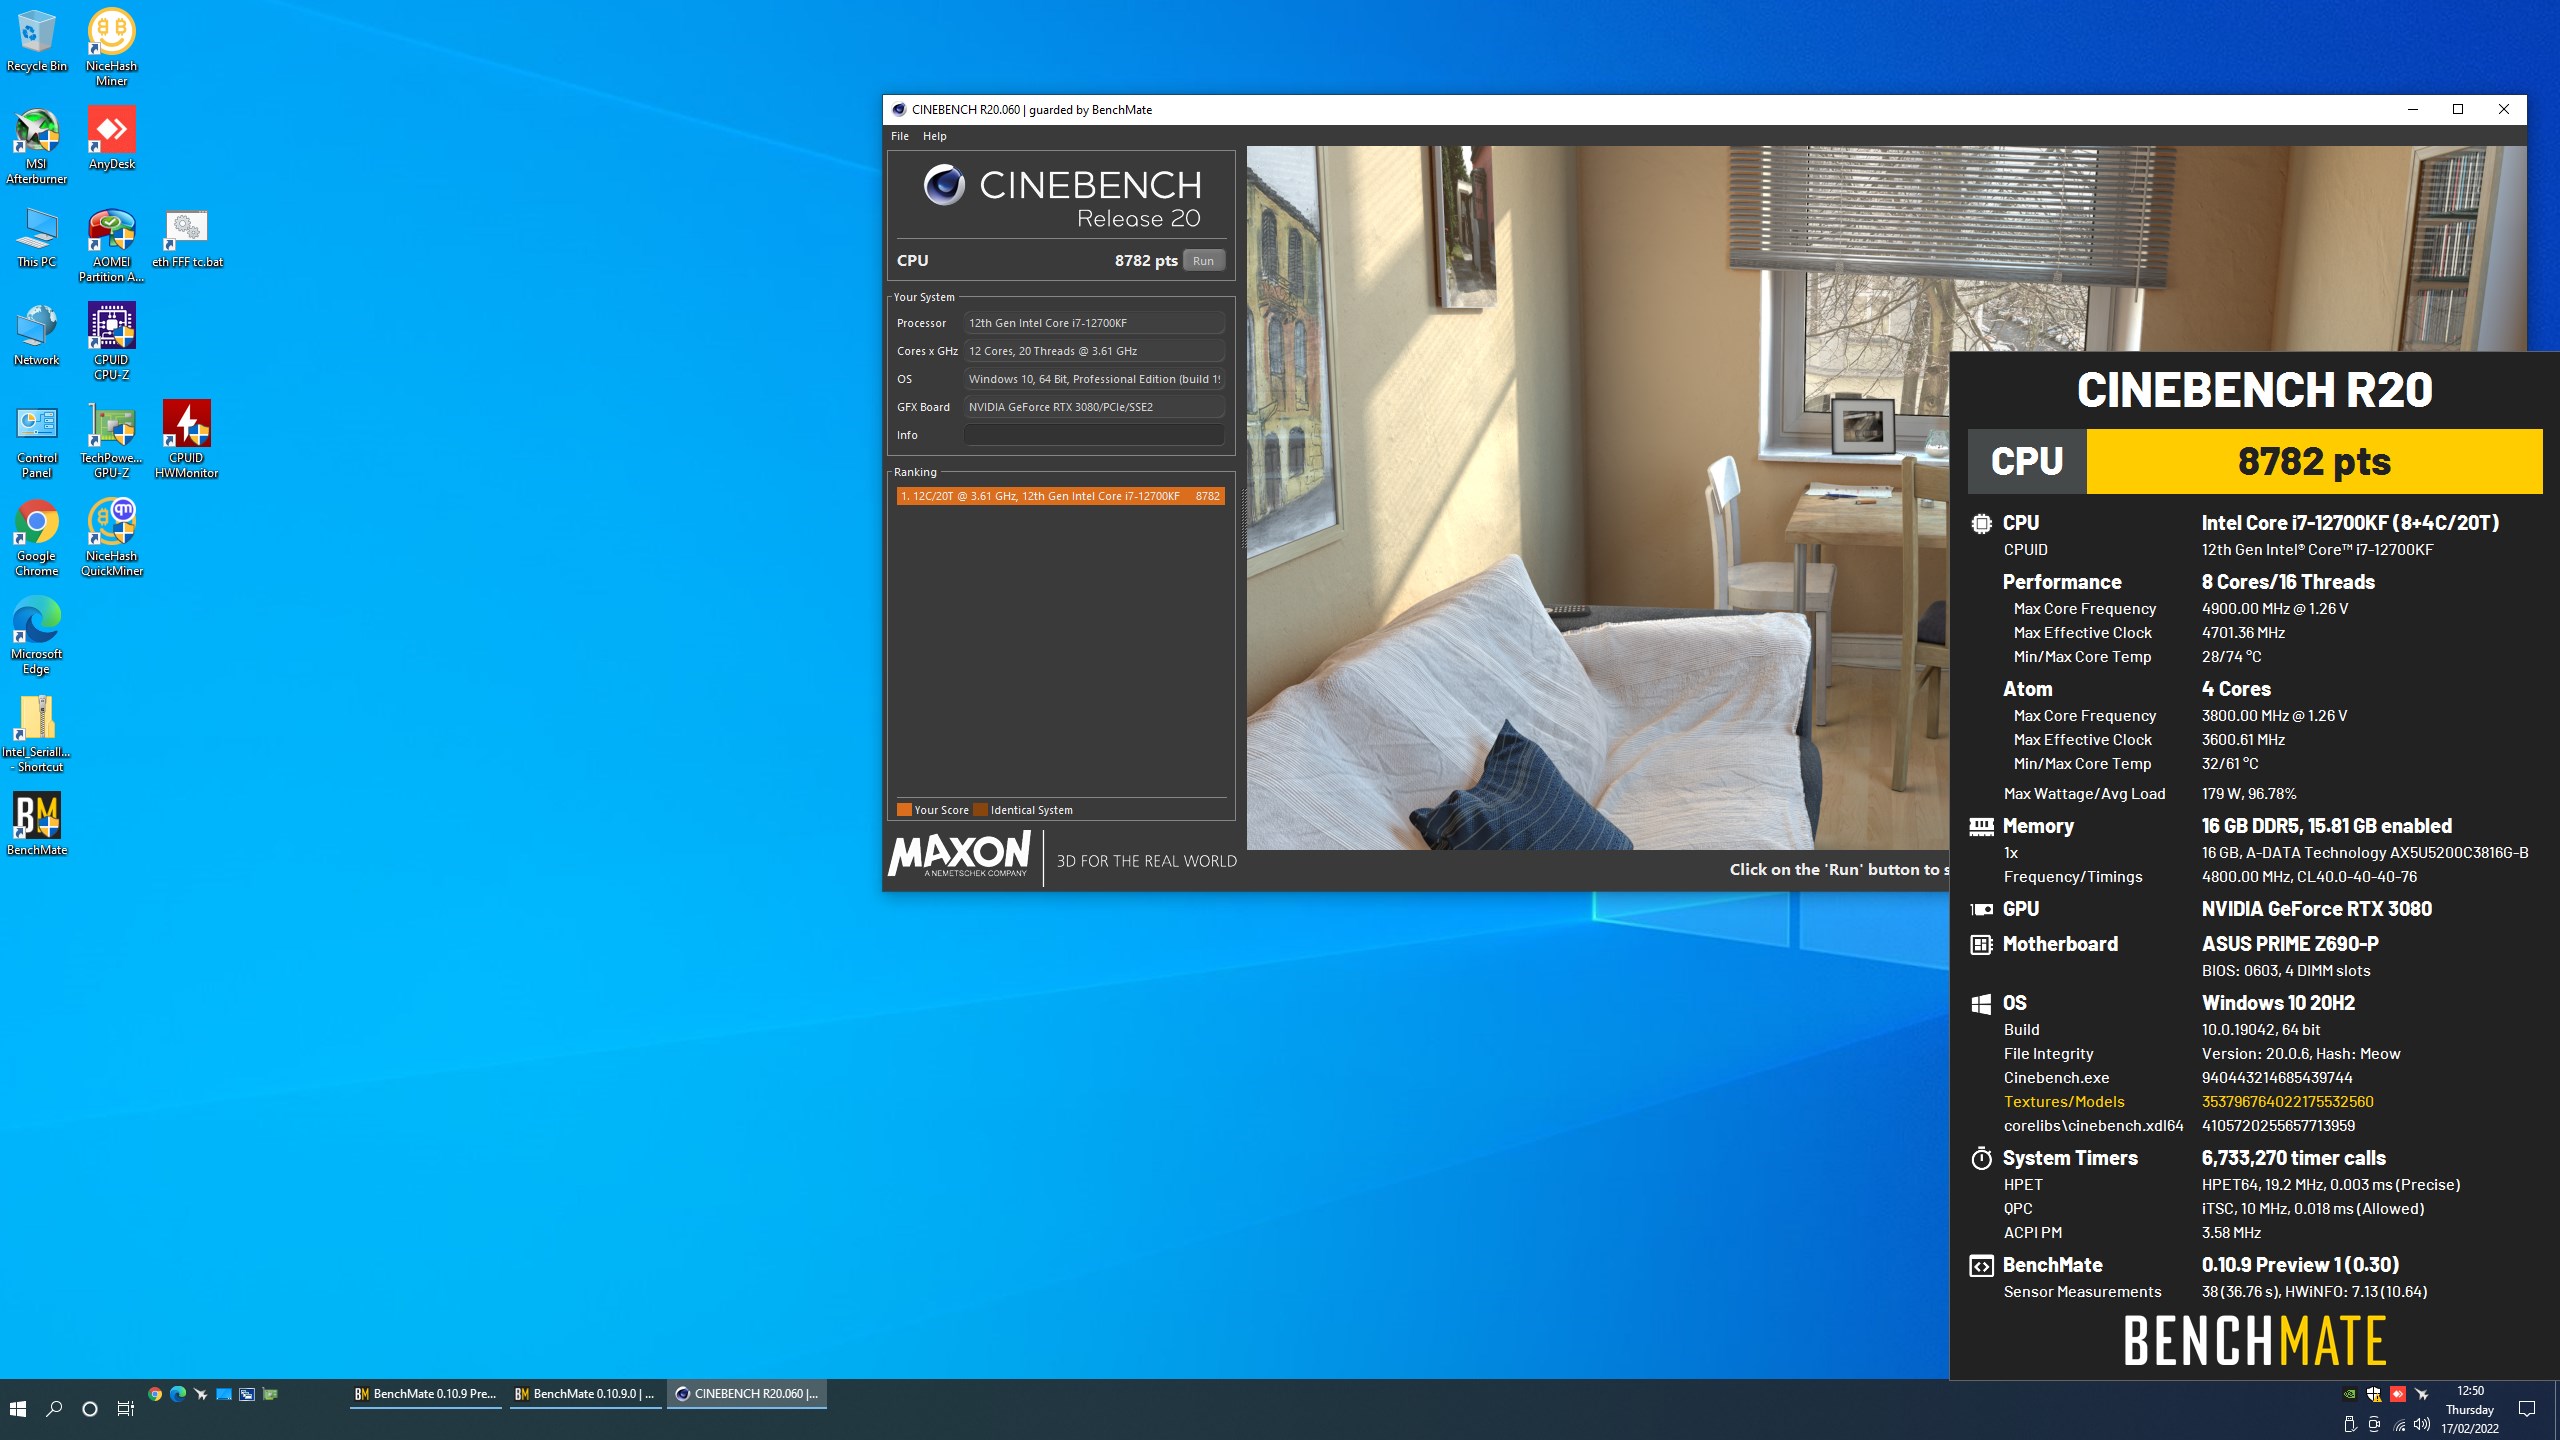Launch NiceHash Miner from the desktop

111,46
